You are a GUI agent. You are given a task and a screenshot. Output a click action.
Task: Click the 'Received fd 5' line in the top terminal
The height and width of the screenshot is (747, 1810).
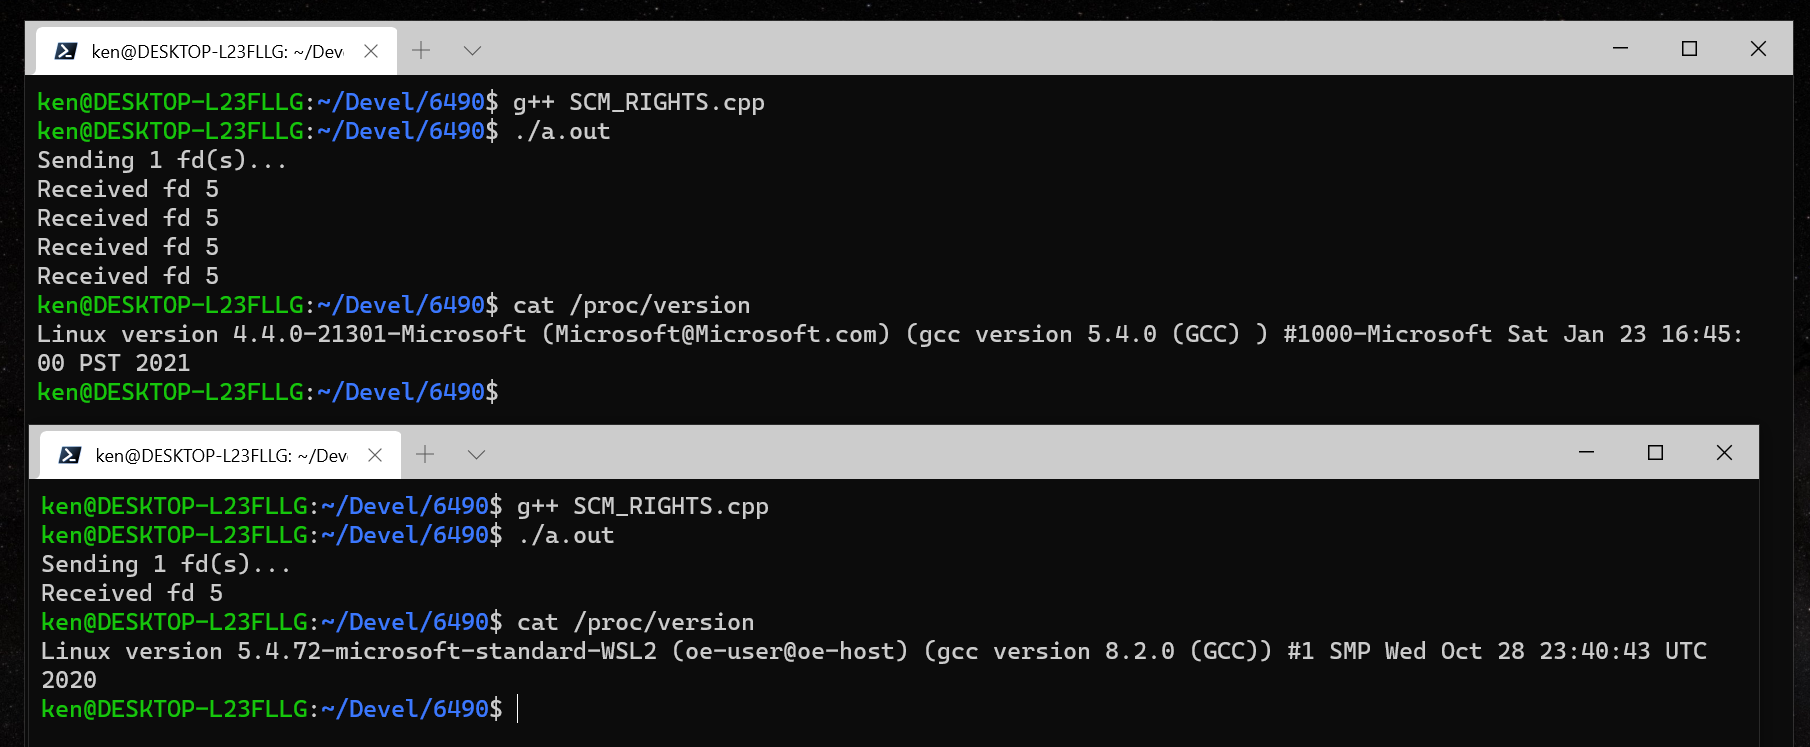pyautogui.click(x=127, y=189)
